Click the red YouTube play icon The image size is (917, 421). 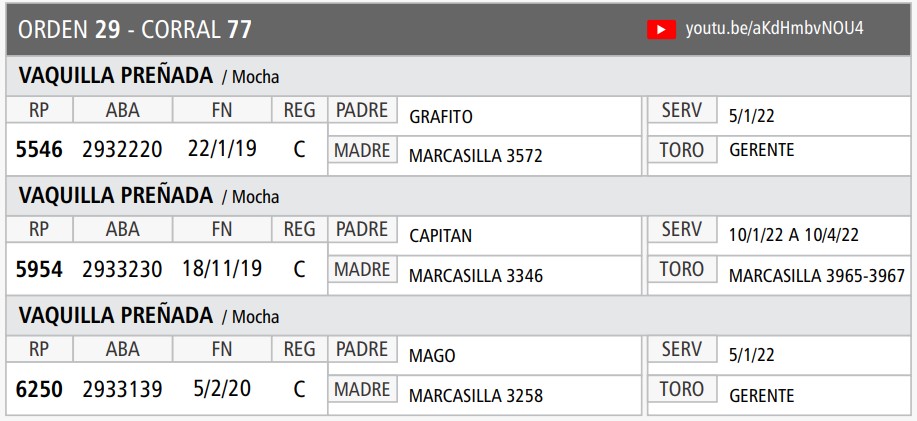pyautogui.click(x=661, y=30)
